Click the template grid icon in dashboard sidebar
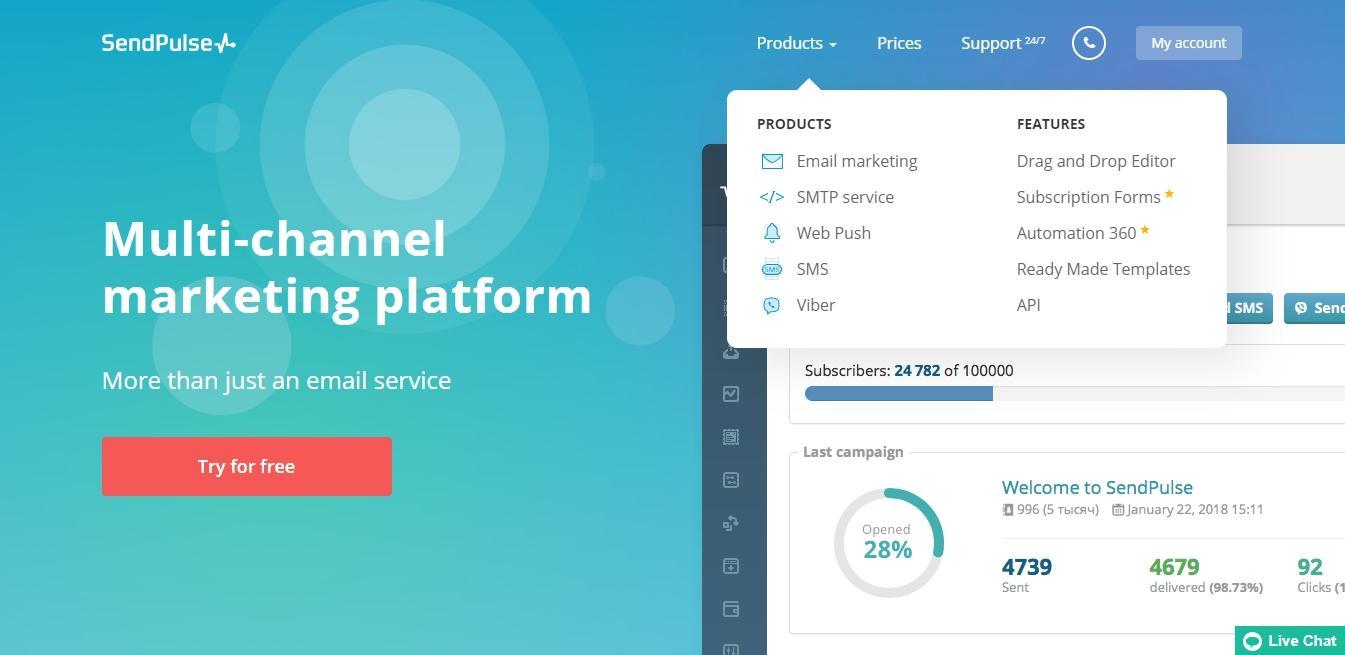This screenshot has width=1345, height=655. coord(731,437)
